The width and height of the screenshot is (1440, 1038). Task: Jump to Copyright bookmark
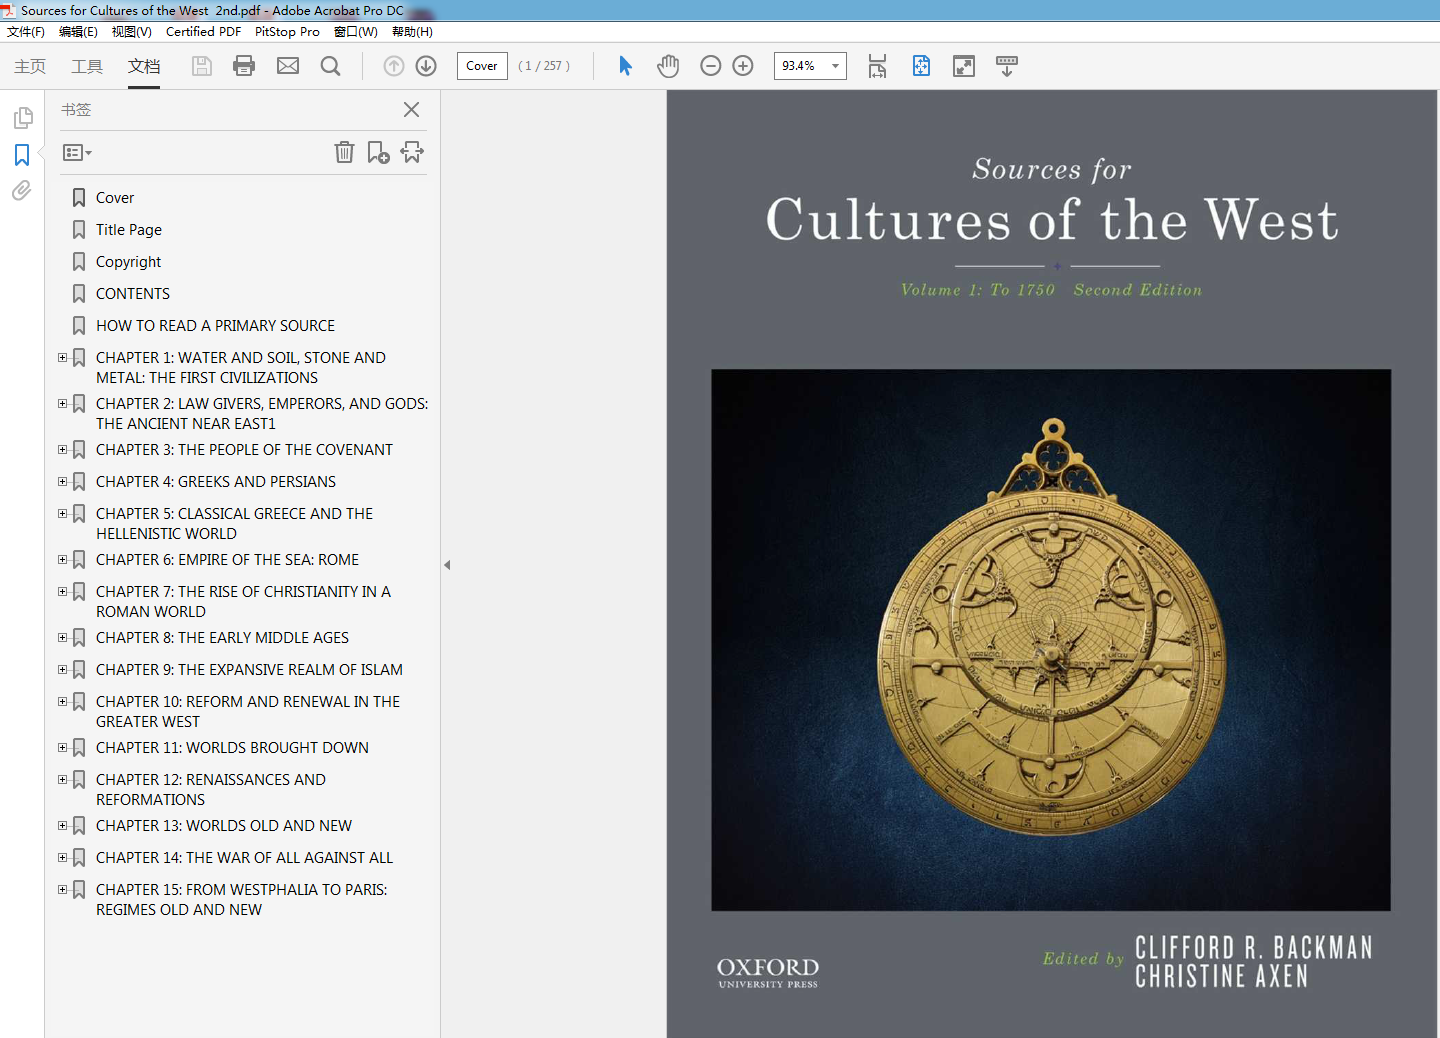[128, 262]
